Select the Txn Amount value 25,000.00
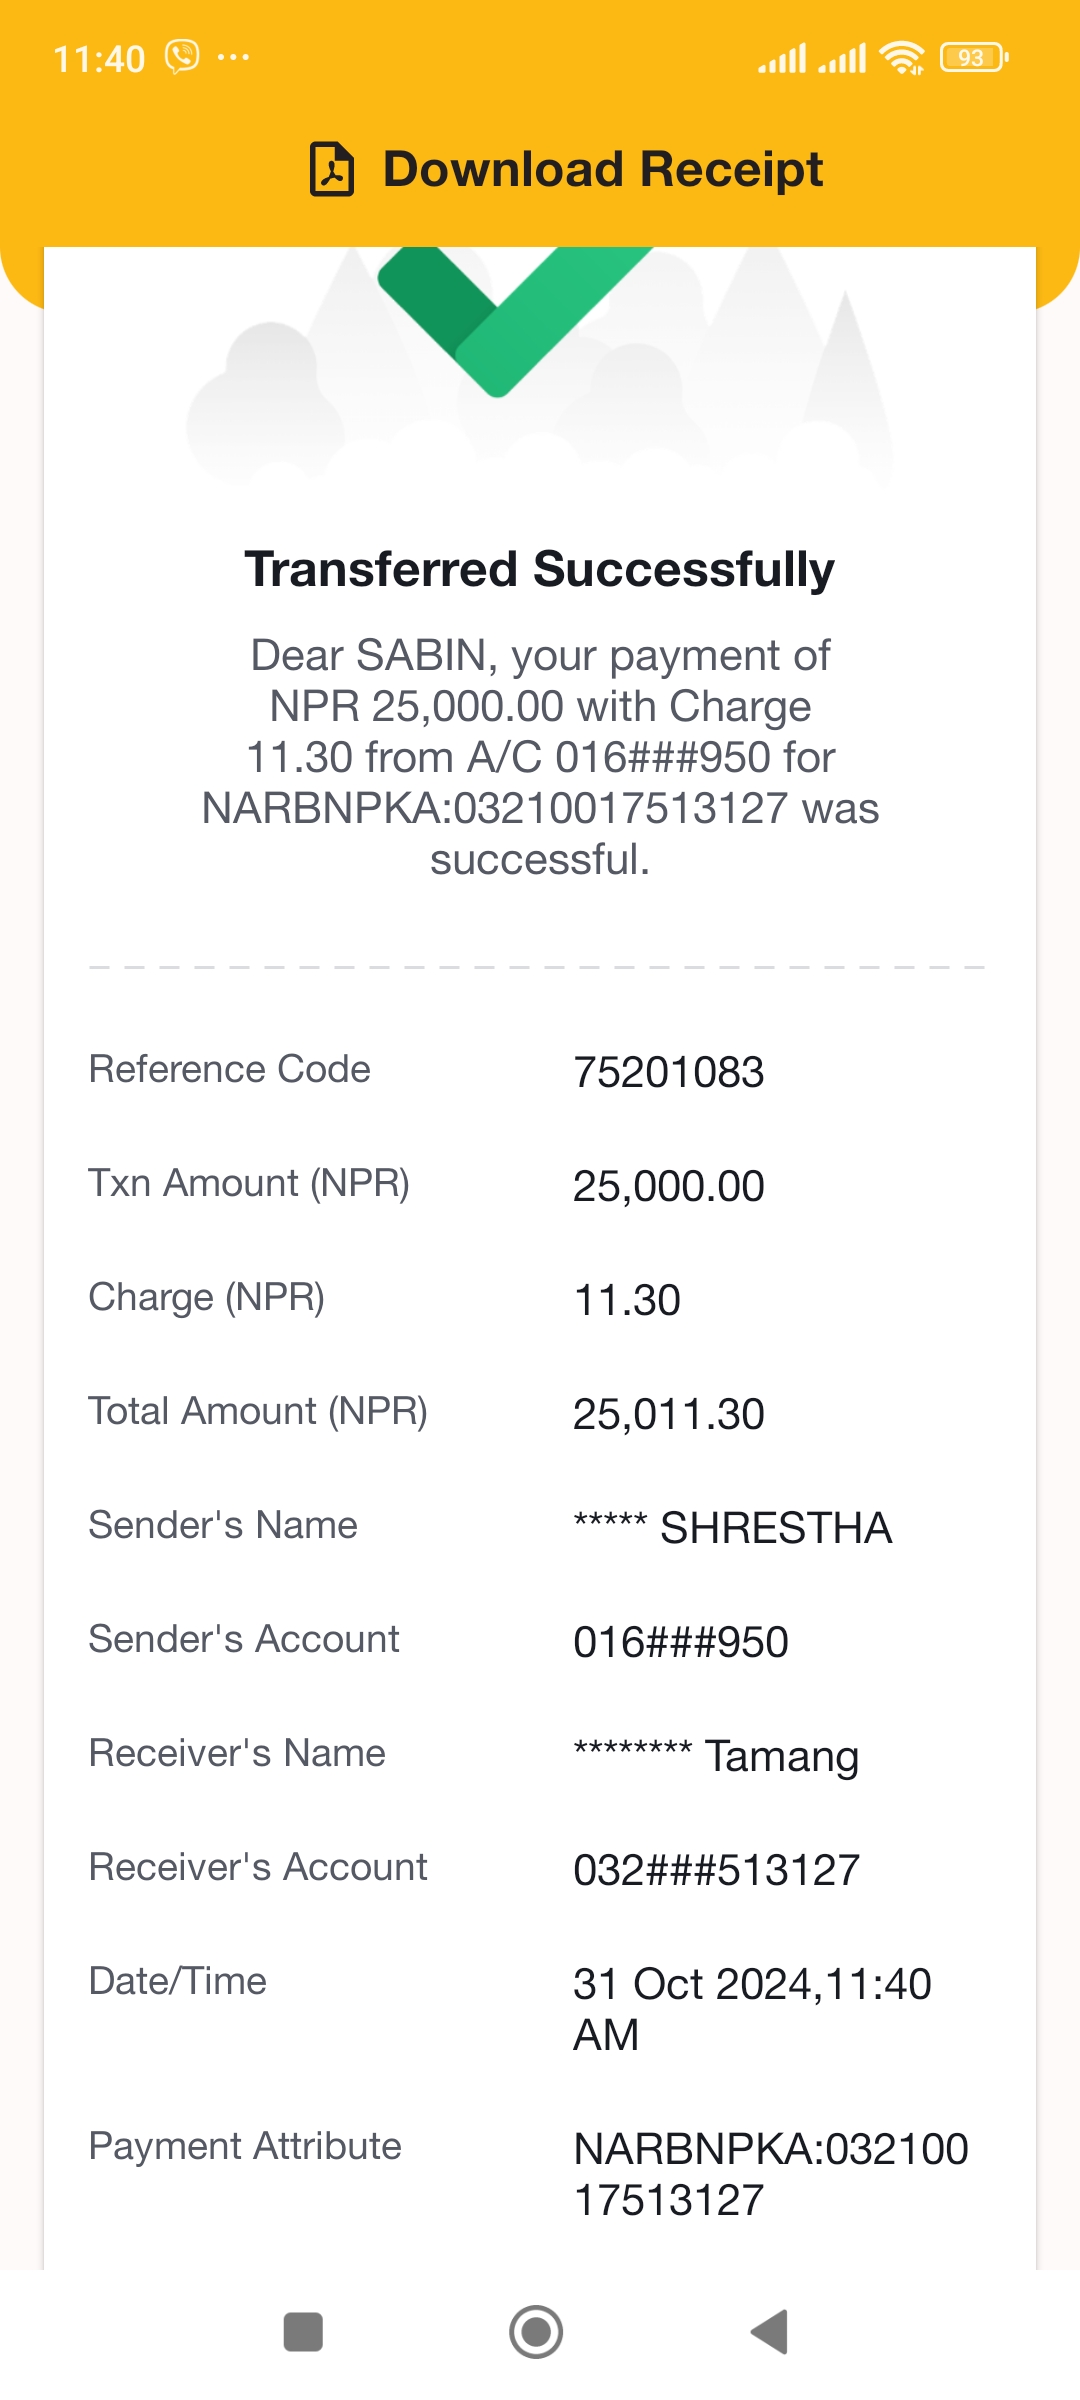1080x2400 pixels. (668, 1186)
